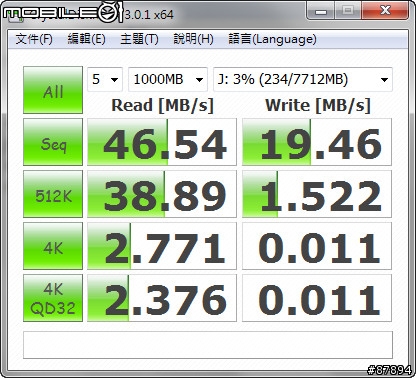The height and width of the screenshot is (378, 416).
Task: Select the 4K write value 0.011
Action: pos(317,246)
